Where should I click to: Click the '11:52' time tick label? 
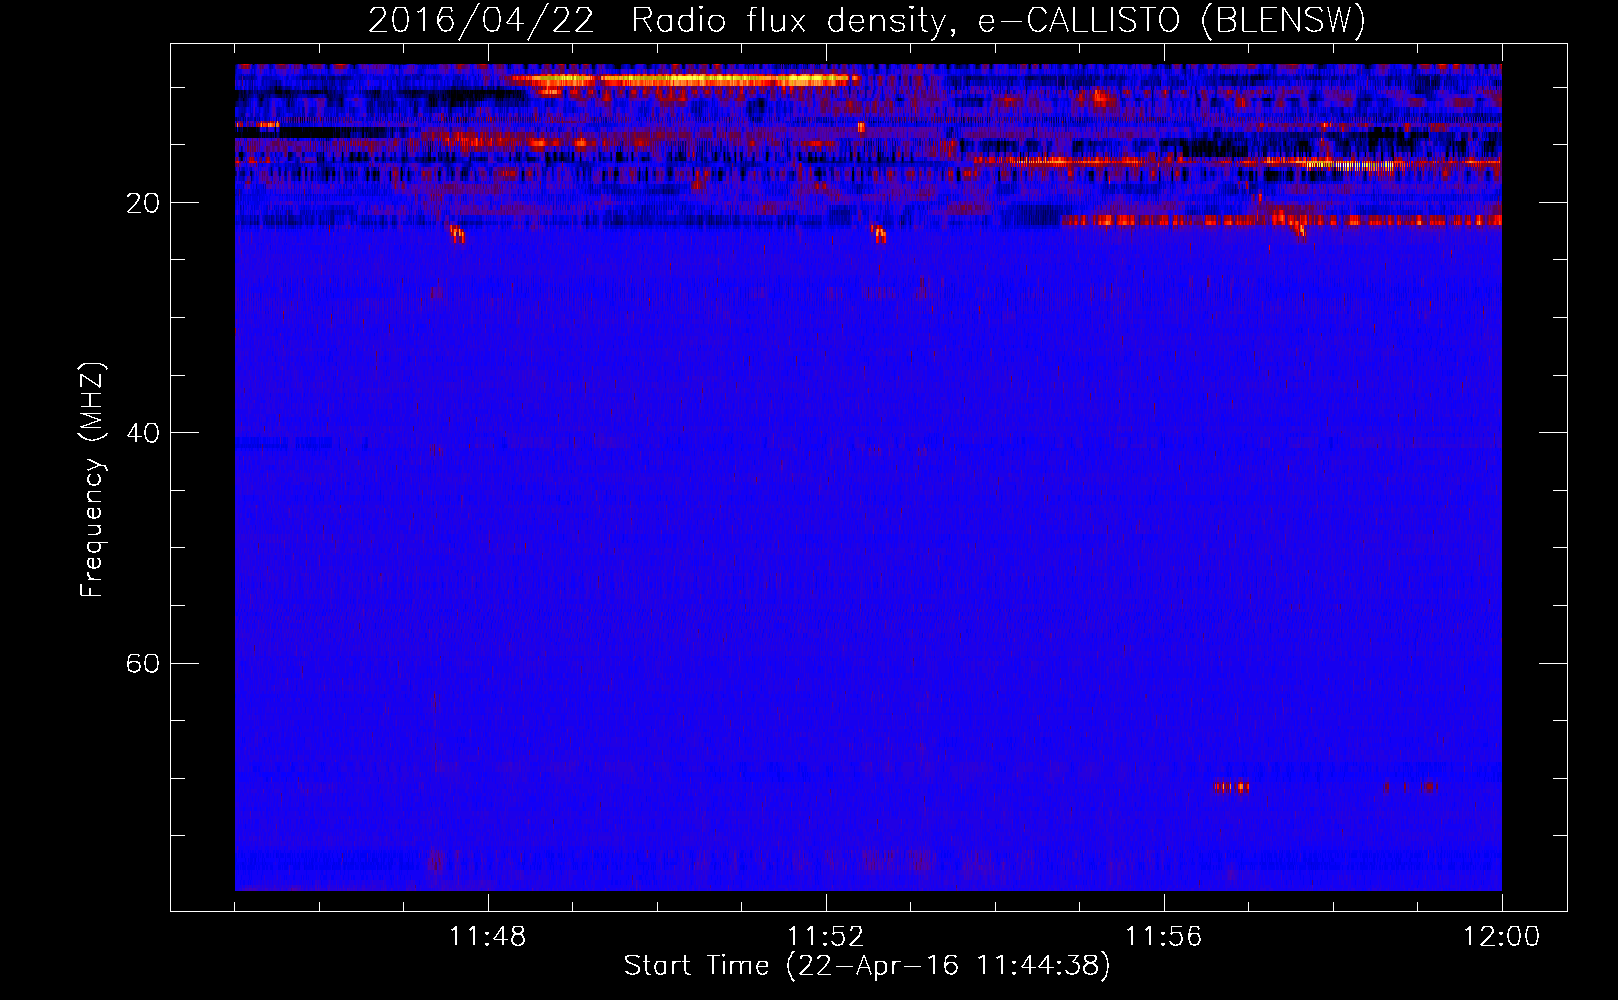click(825, 936)
